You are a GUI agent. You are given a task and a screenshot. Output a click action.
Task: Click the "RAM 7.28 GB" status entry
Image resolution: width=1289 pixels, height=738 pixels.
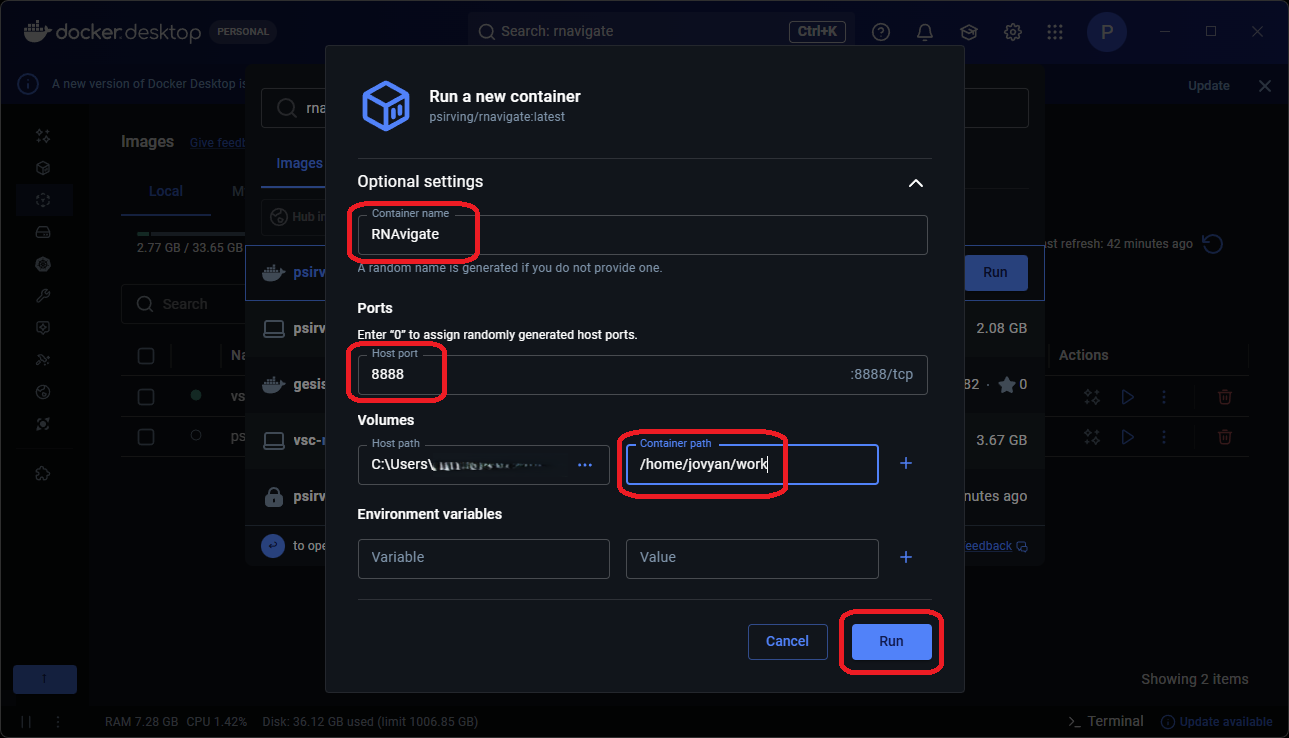click(x=142, y=722)
